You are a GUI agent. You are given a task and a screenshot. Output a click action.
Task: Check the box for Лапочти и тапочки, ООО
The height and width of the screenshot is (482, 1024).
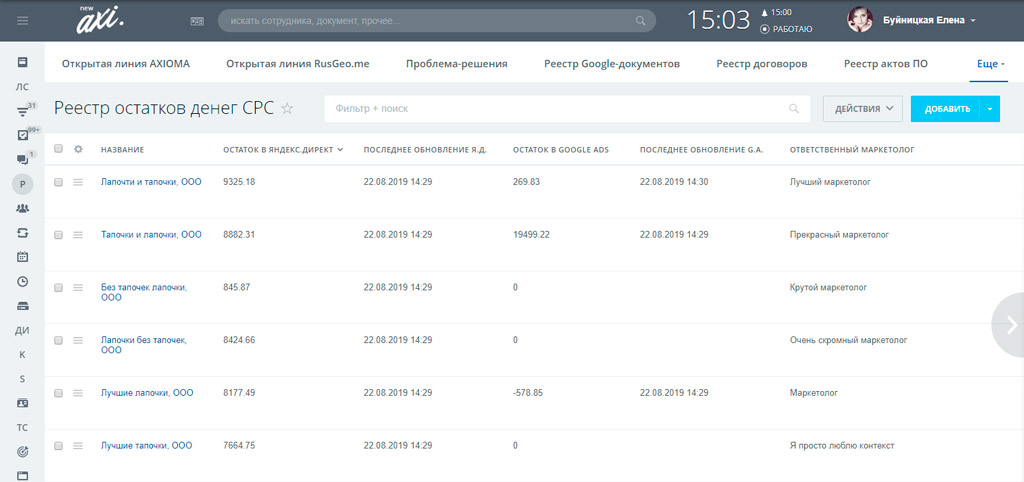(x=59, y=182)
